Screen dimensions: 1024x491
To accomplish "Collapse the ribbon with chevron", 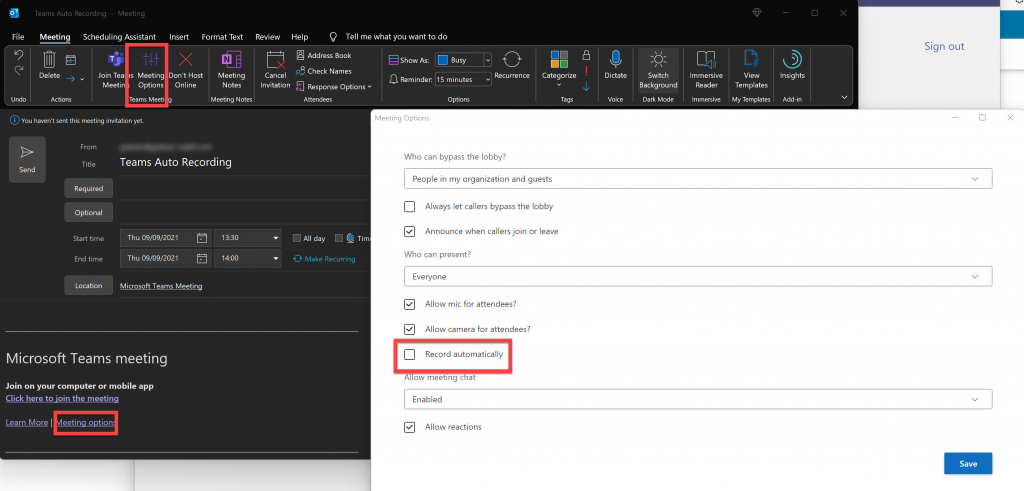I will (844, 97).
